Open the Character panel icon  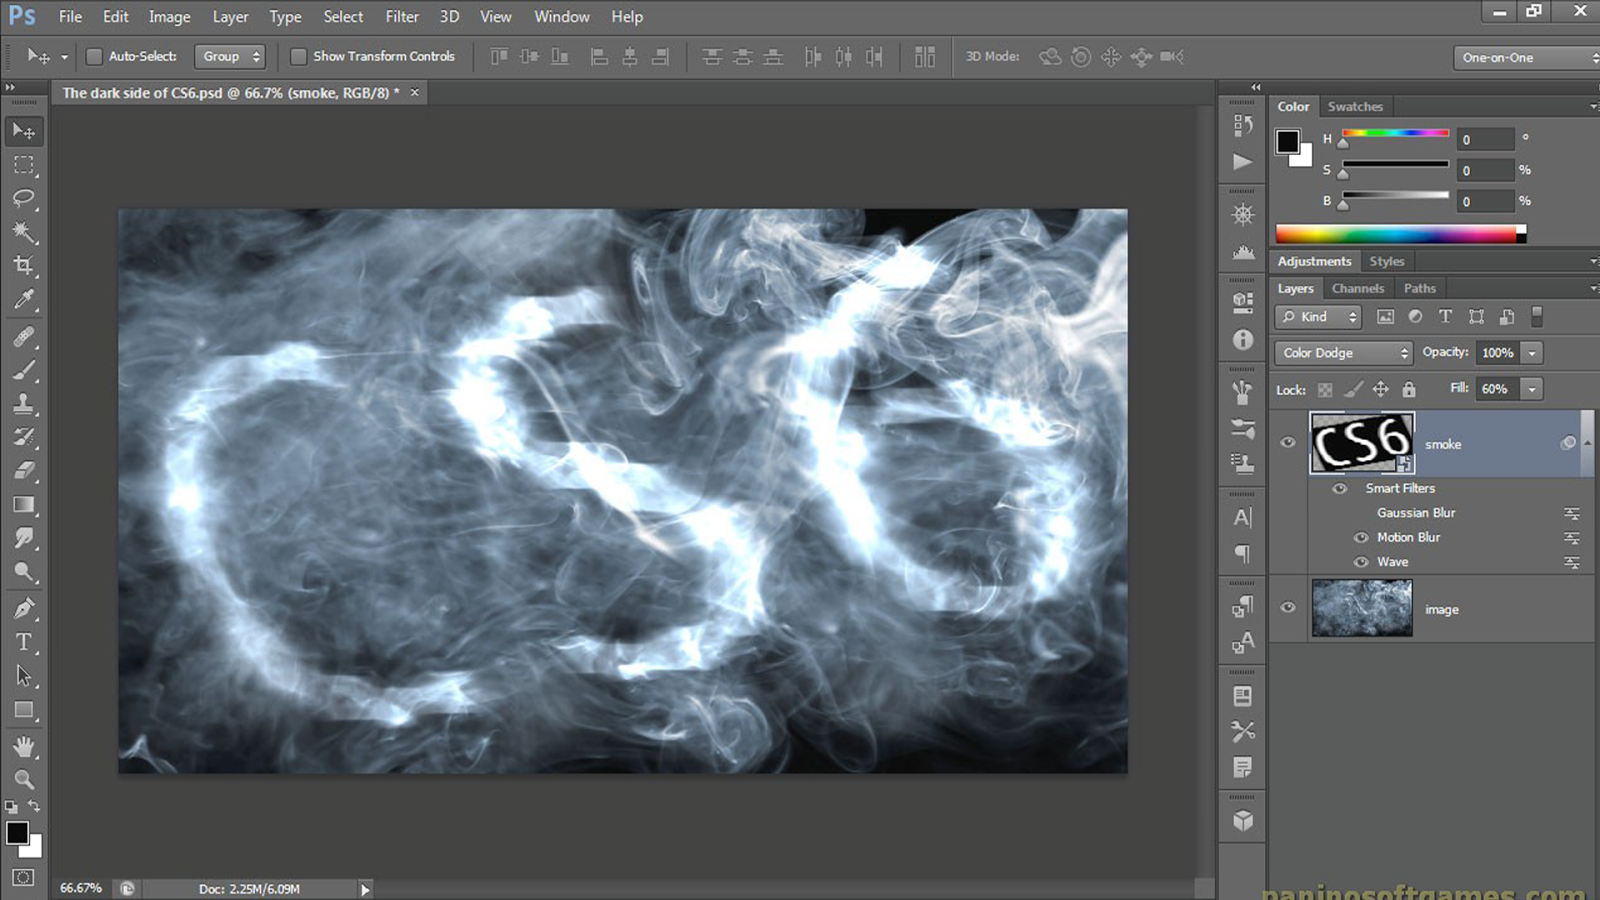click(1243, 517)
